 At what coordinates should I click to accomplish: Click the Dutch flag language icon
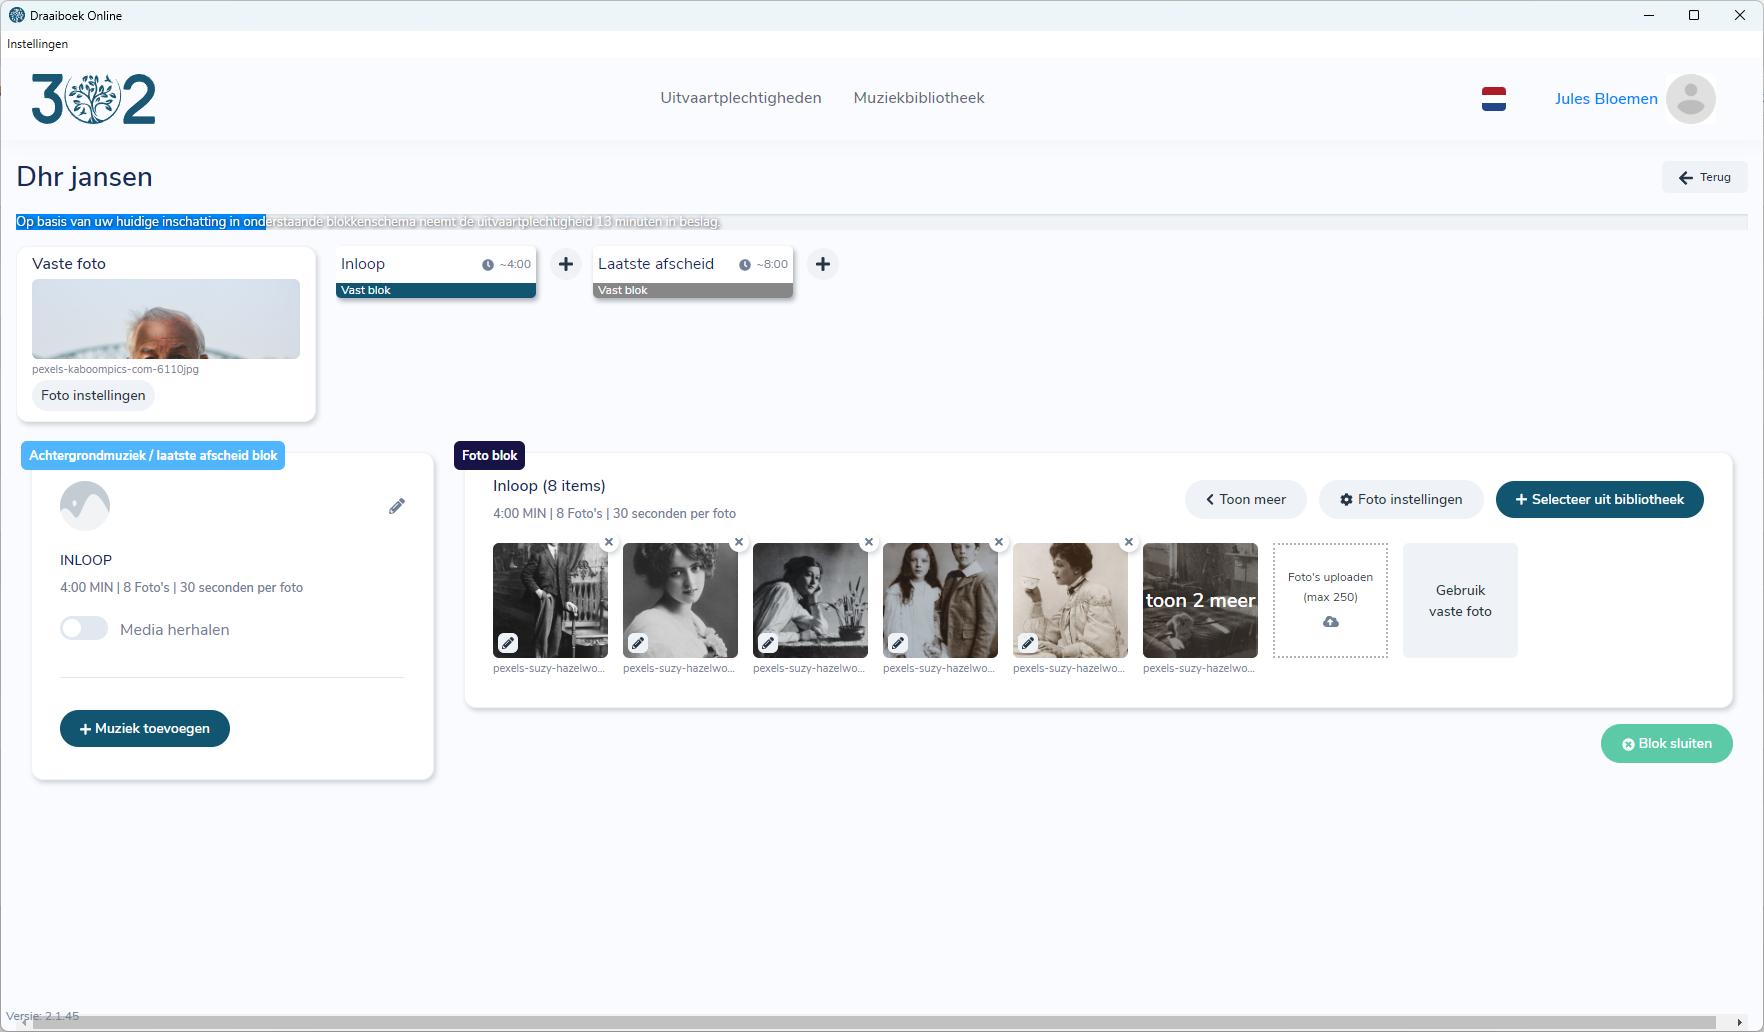(1494, 99)
